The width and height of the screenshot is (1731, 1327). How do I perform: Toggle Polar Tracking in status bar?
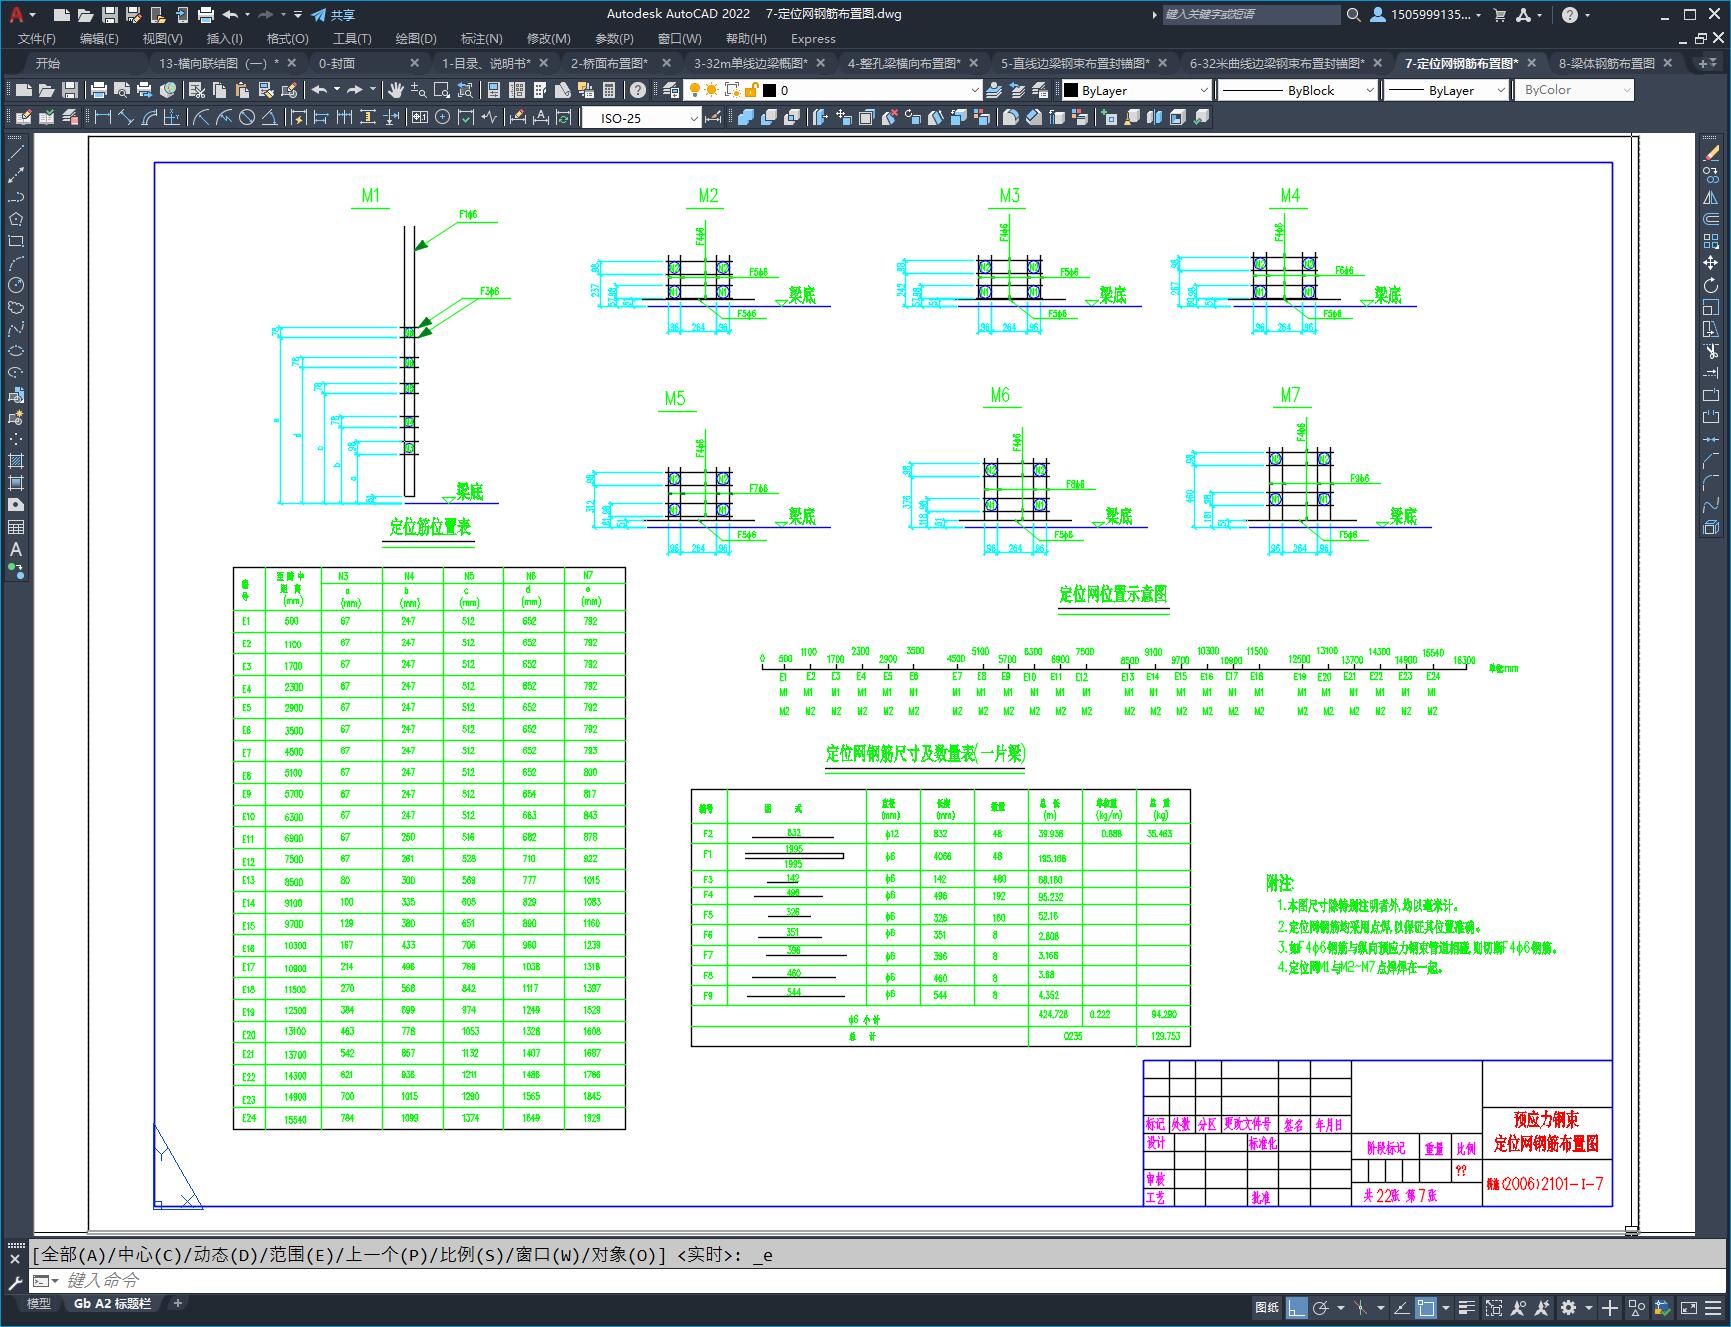[x=1320, y=1307]
